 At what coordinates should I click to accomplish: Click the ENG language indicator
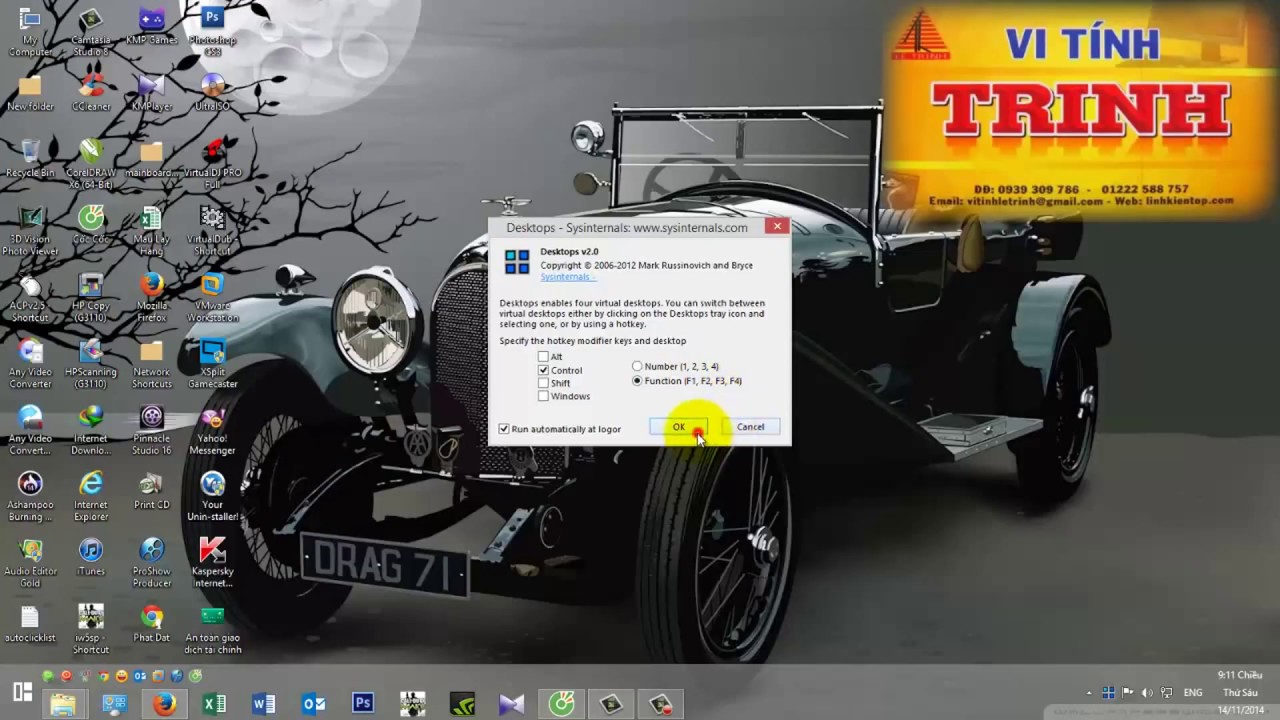pos(1193,692)
